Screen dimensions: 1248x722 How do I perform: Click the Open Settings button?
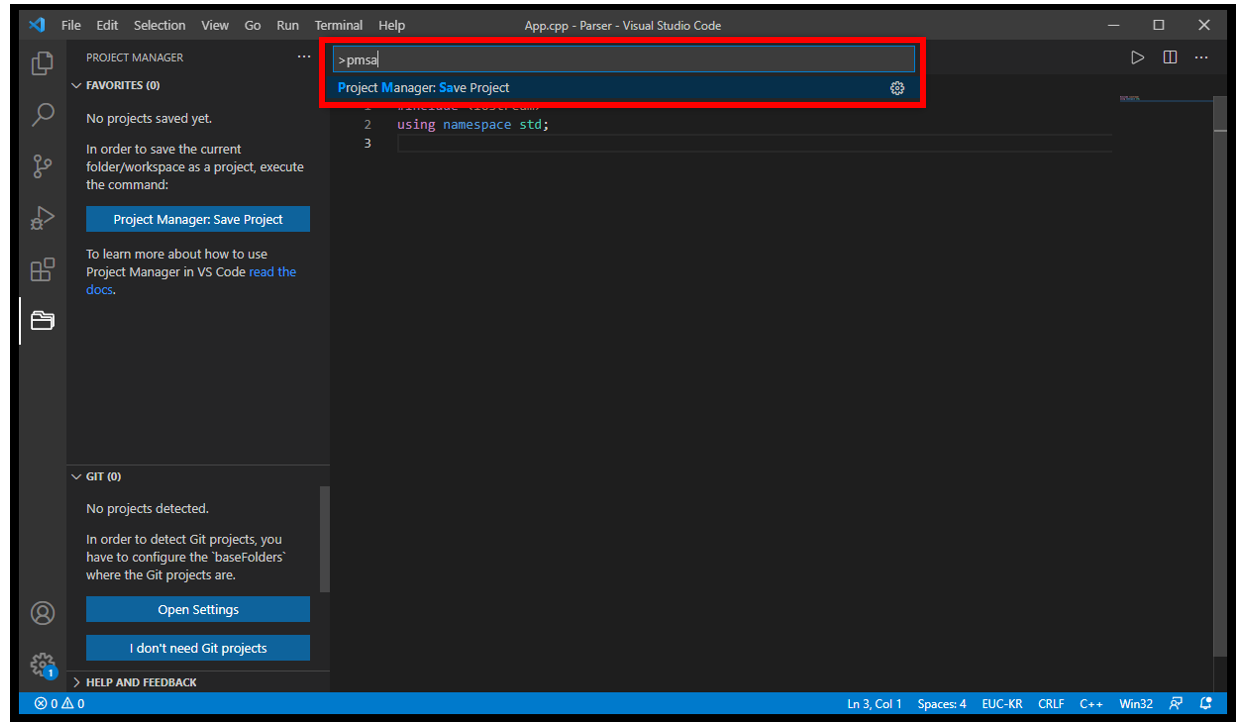click(198, 609)
